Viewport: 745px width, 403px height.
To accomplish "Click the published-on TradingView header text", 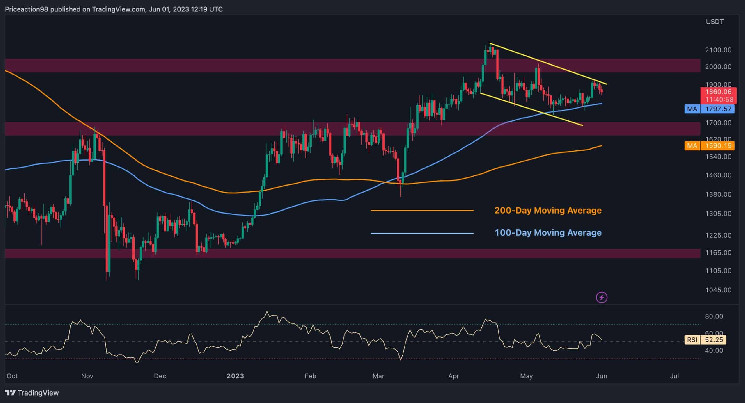I will (113, 9).
